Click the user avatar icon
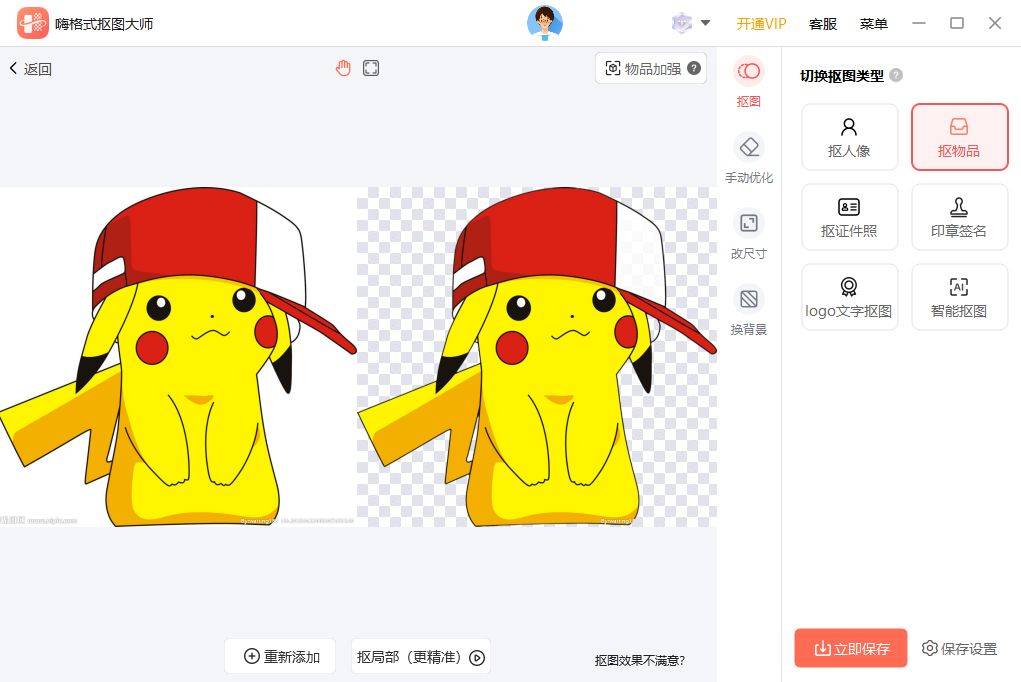The height and width of the screenshot is (682, 1021). 545,23
